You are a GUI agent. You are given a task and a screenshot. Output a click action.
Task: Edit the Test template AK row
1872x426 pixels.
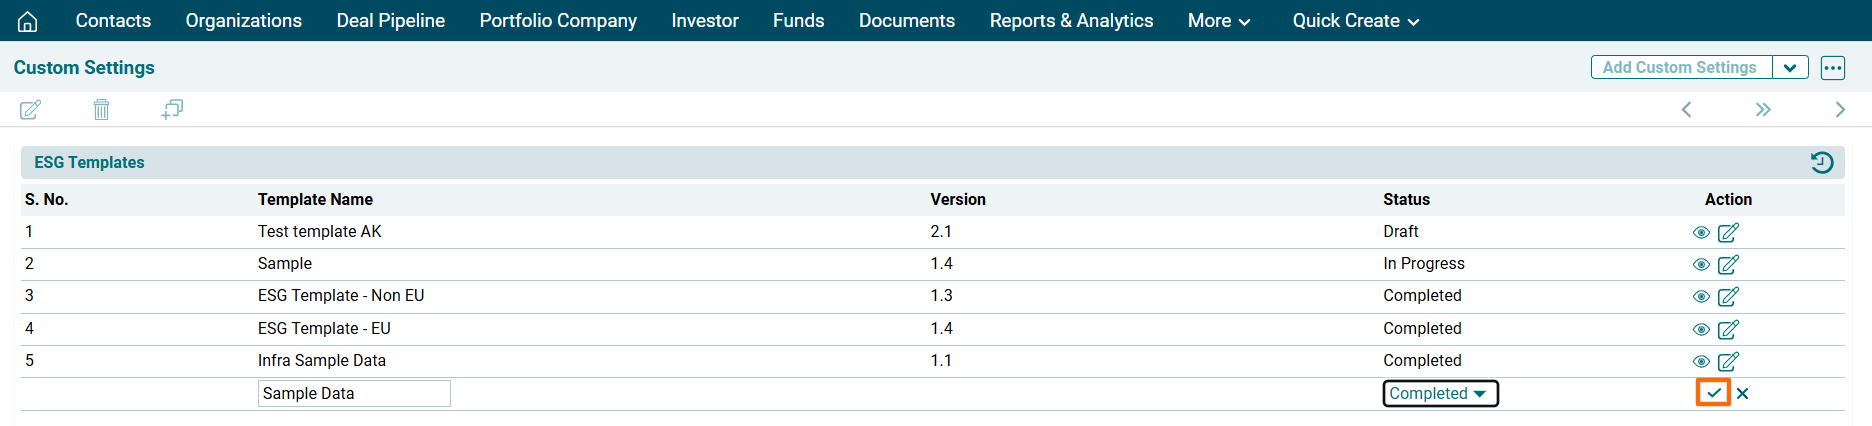[x=1728, y=232]
